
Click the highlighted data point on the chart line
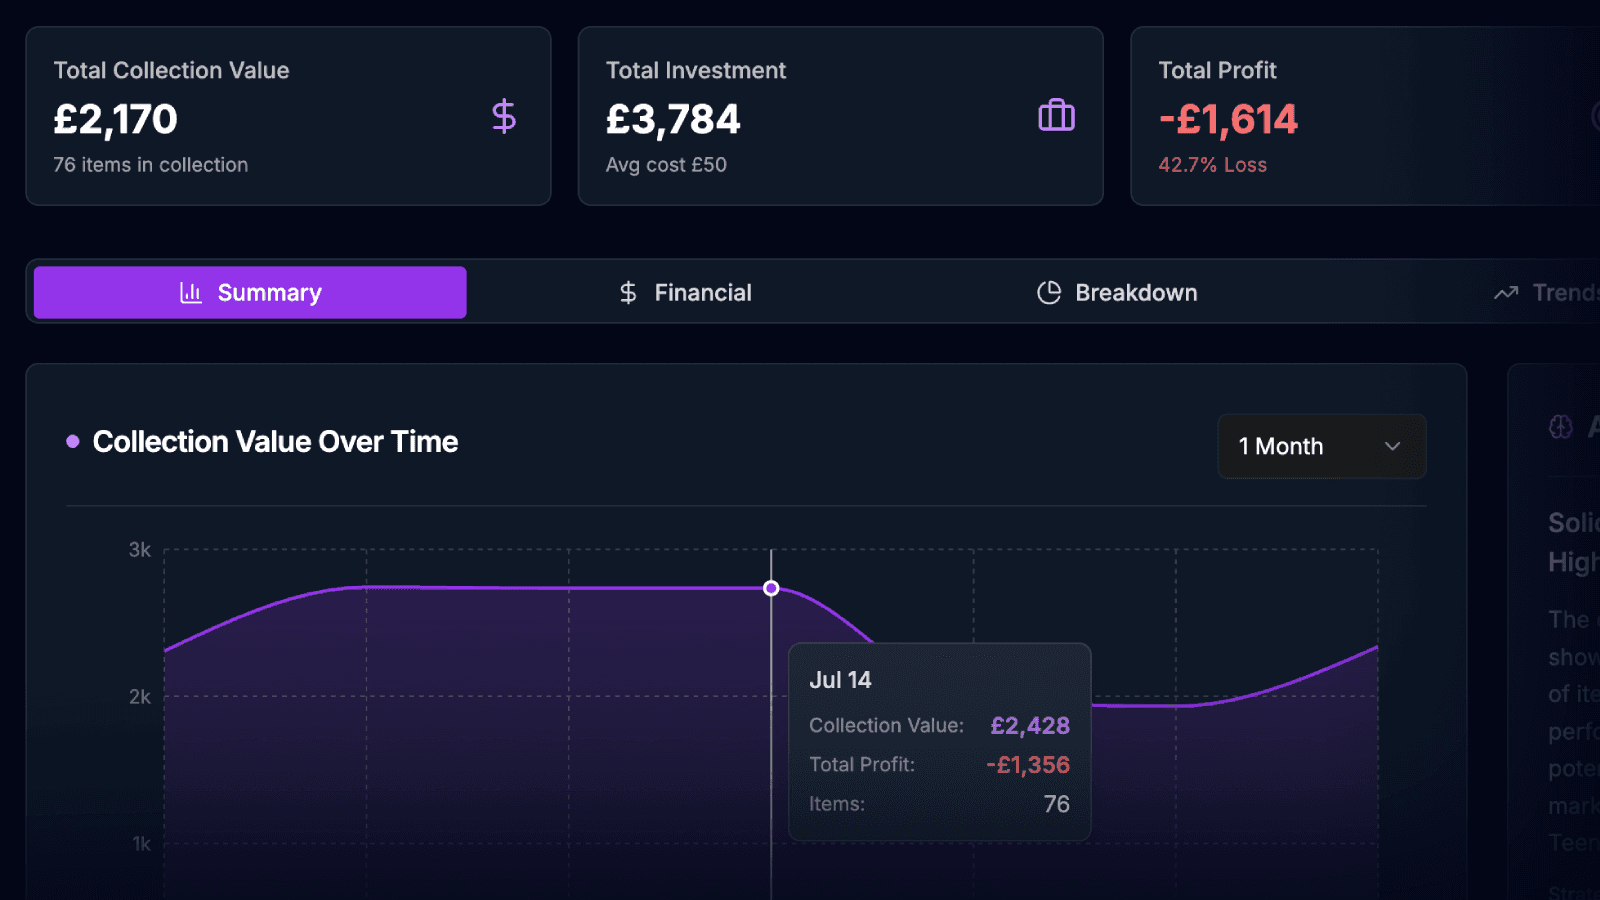point(771,588)
